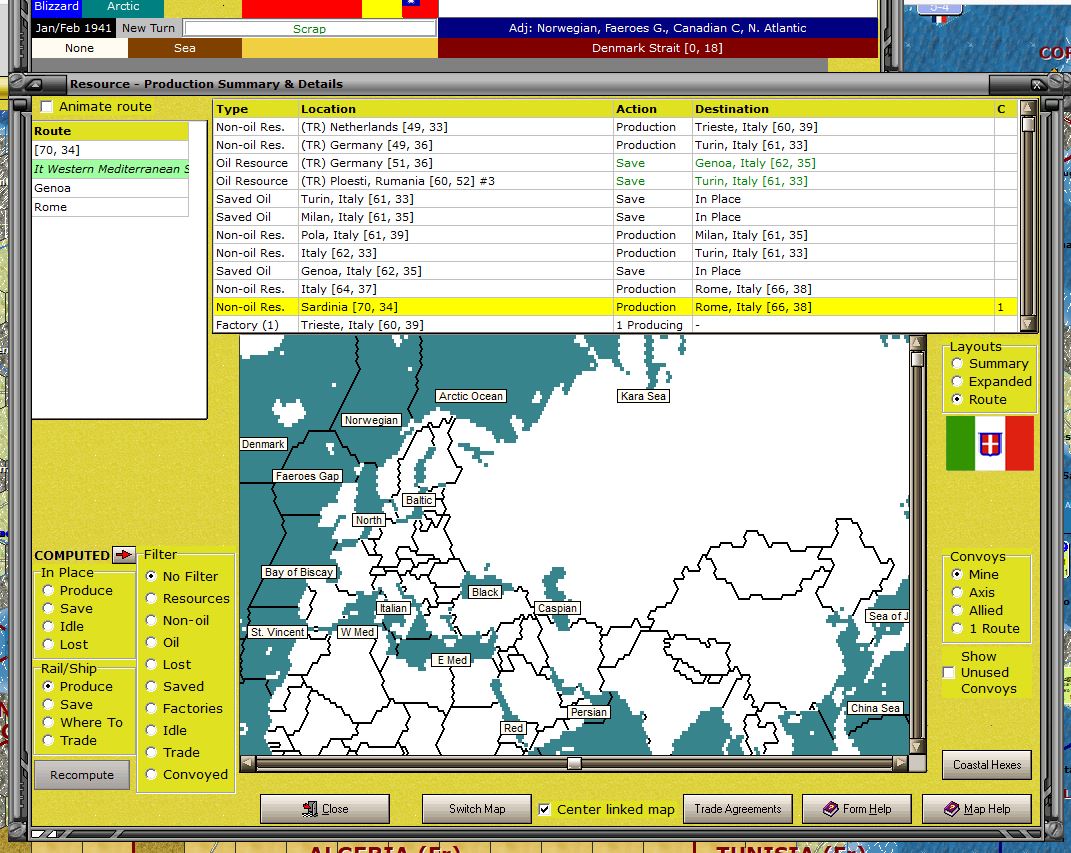
Task: Click the map horizontal scrollbar thumb
Action: click(574, 764)
